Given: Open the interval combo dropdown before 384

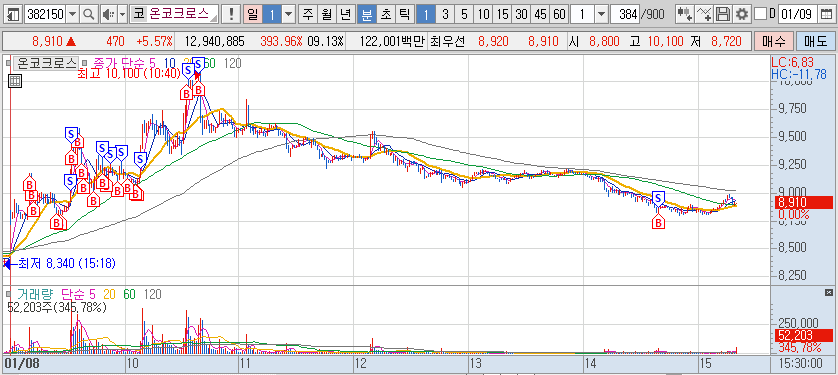Looking at the screenshot, I should [601, 14].
